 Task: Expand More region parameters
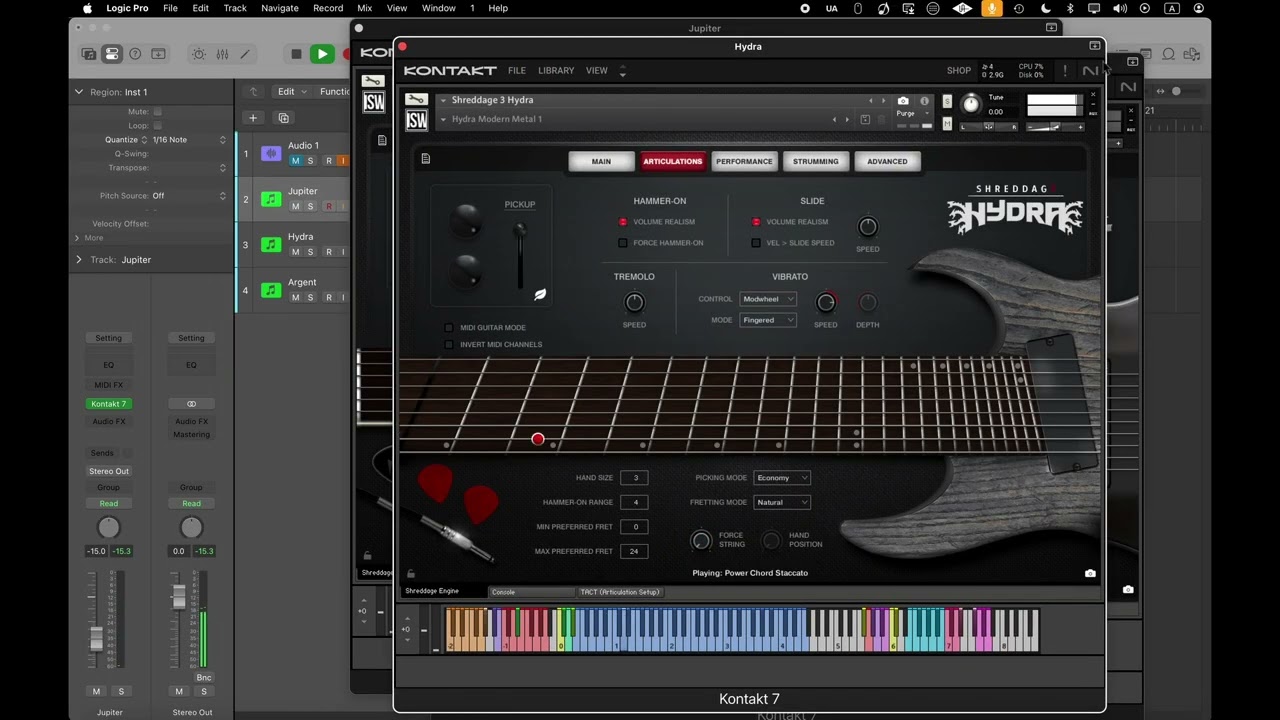point(77,238)
